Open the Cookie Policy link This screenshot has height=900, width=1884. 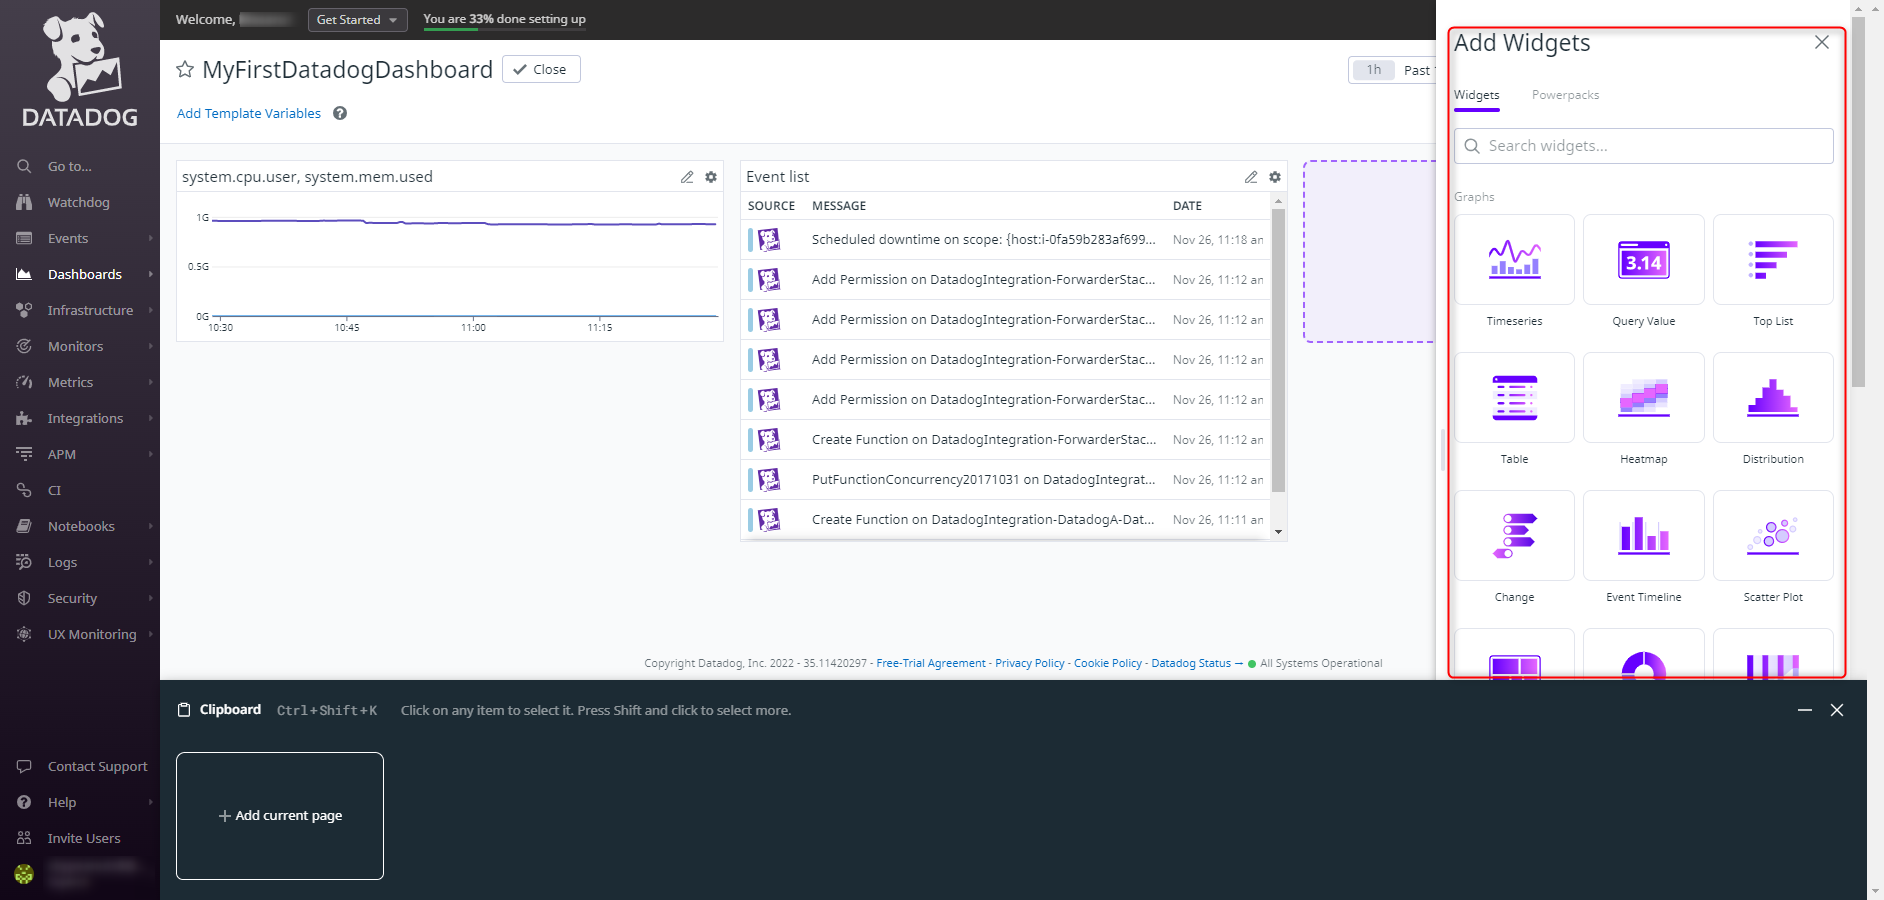[x=1108, y=663]
